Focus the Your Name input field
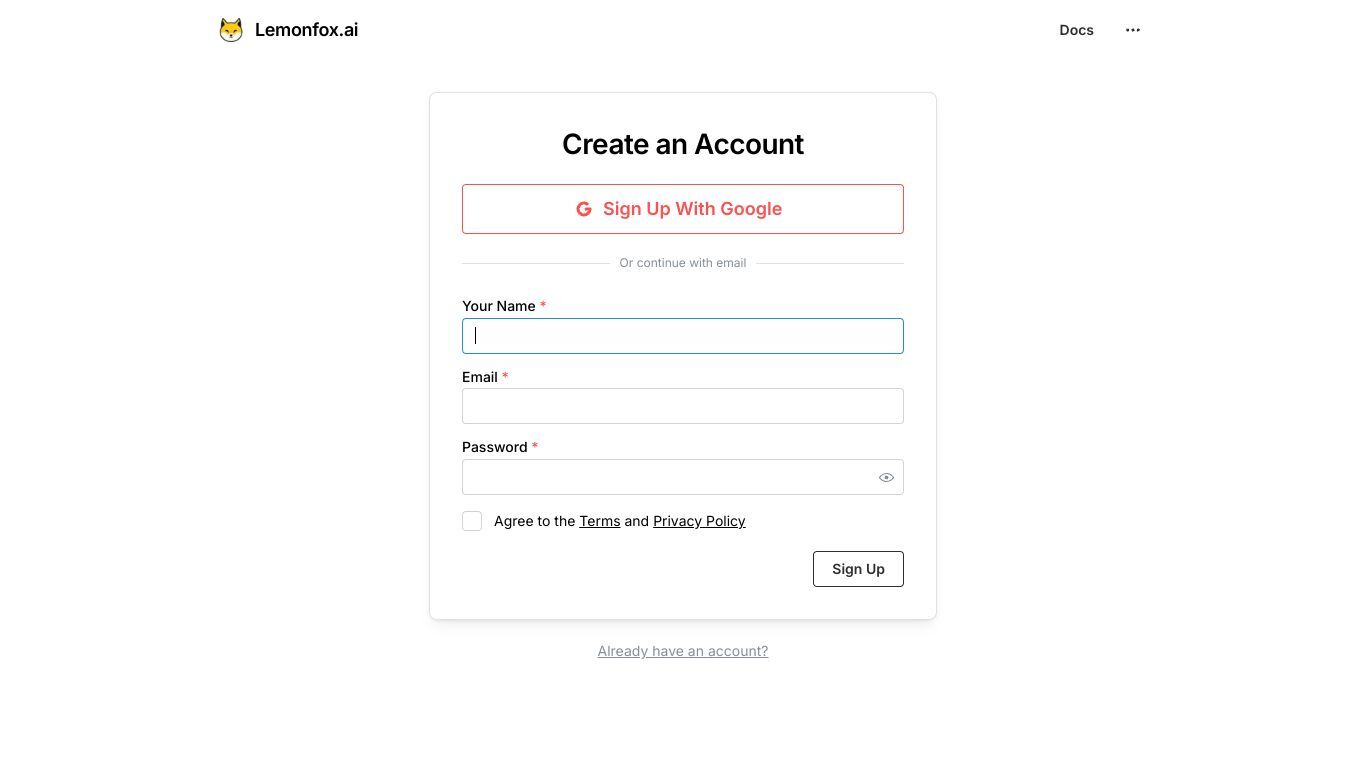The height and width of the screenshot is (768, 1366). (x=683, y=336)
